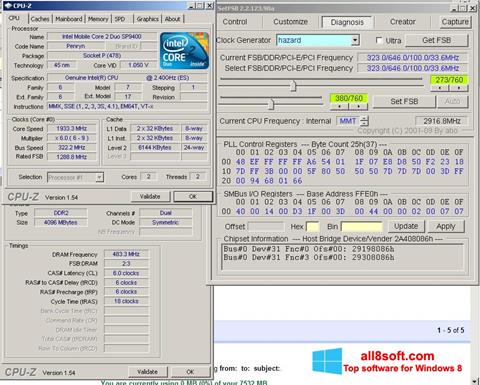480x385 pixels.
Task: Click the Bus Speed value 322.2 MHz
Action: (72, 147)
